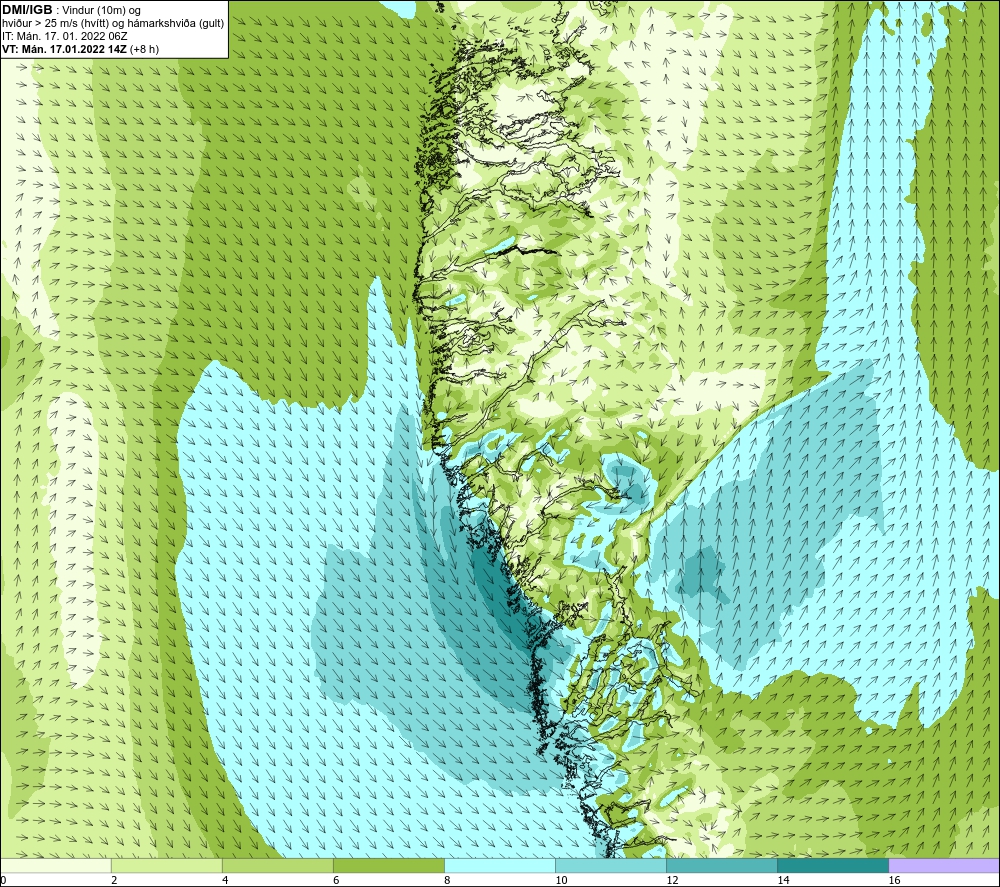The image size is (1000, 887).
Task: Click the 0–2 m/s palest legend color band
Action: pos(55,865)
